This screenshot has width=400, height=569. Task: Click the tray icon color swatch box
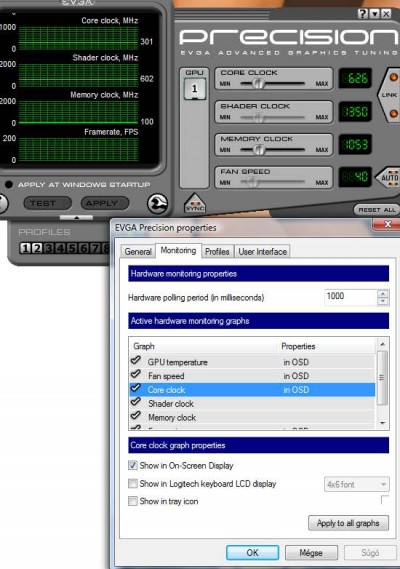tap(385, 500)
